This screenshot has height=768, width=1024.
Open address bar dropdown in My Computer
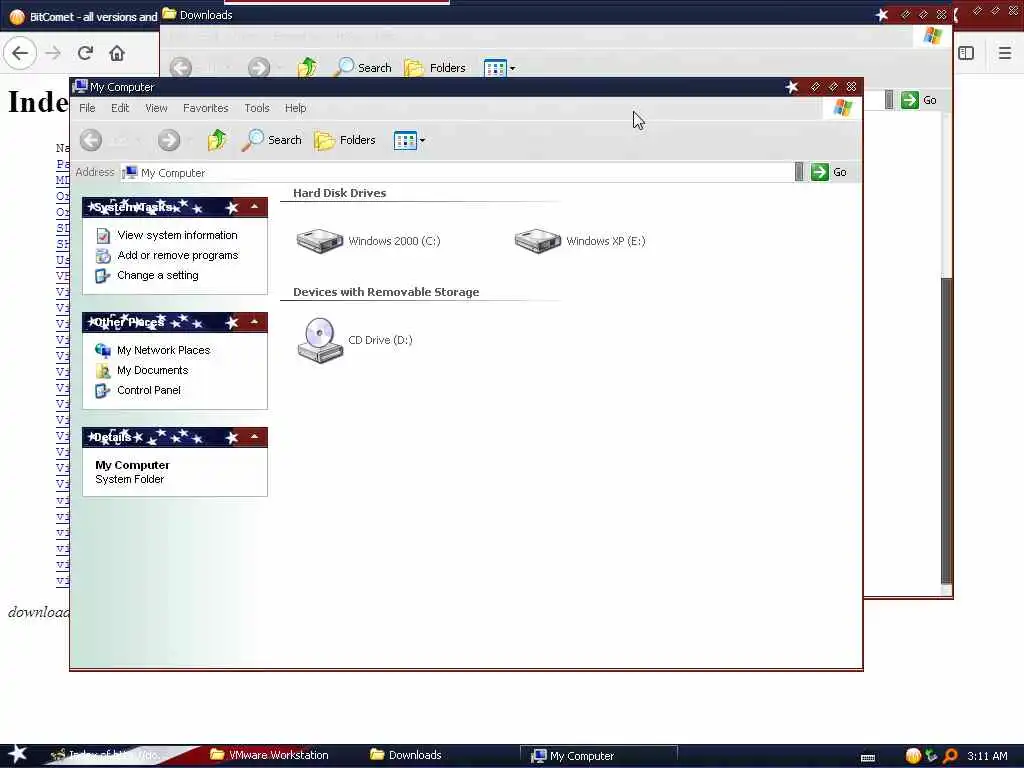799,172
